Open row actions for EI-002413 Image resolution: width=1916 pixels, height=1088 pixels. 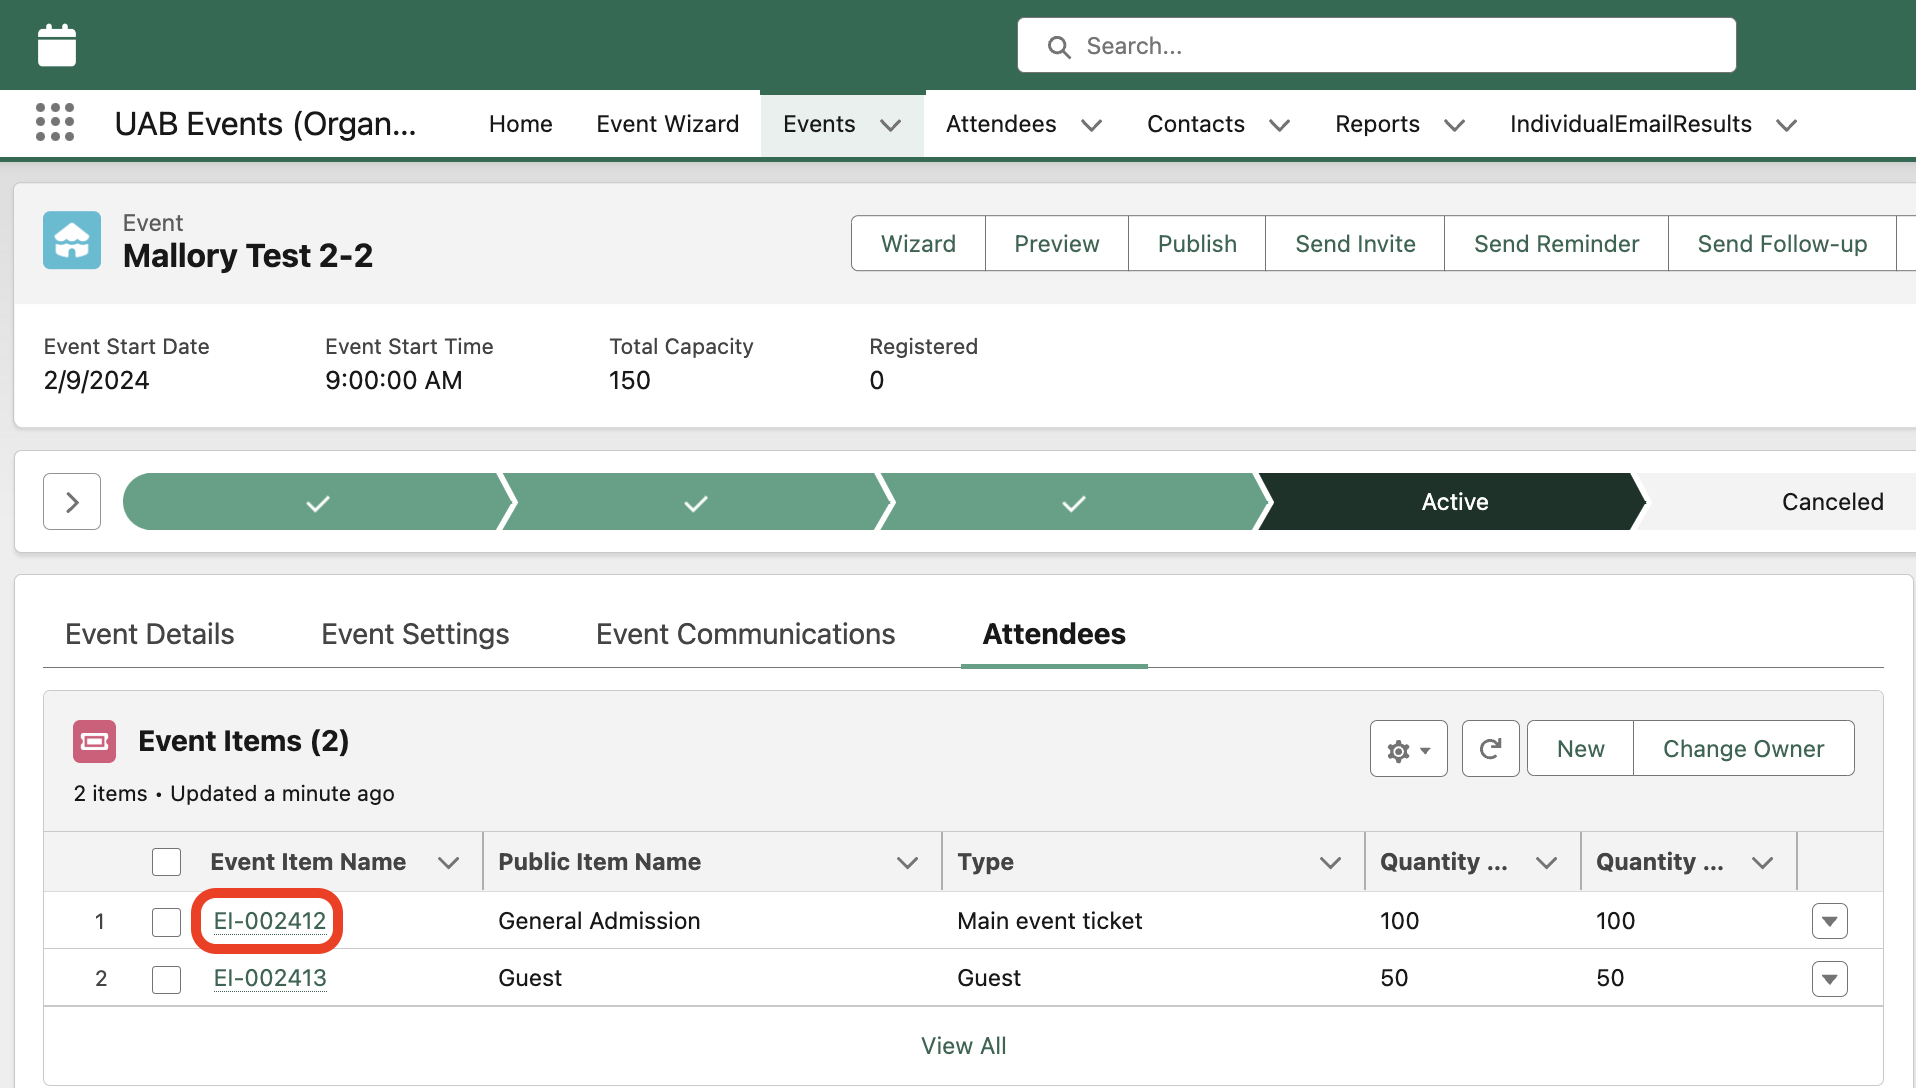[1830, 979]
